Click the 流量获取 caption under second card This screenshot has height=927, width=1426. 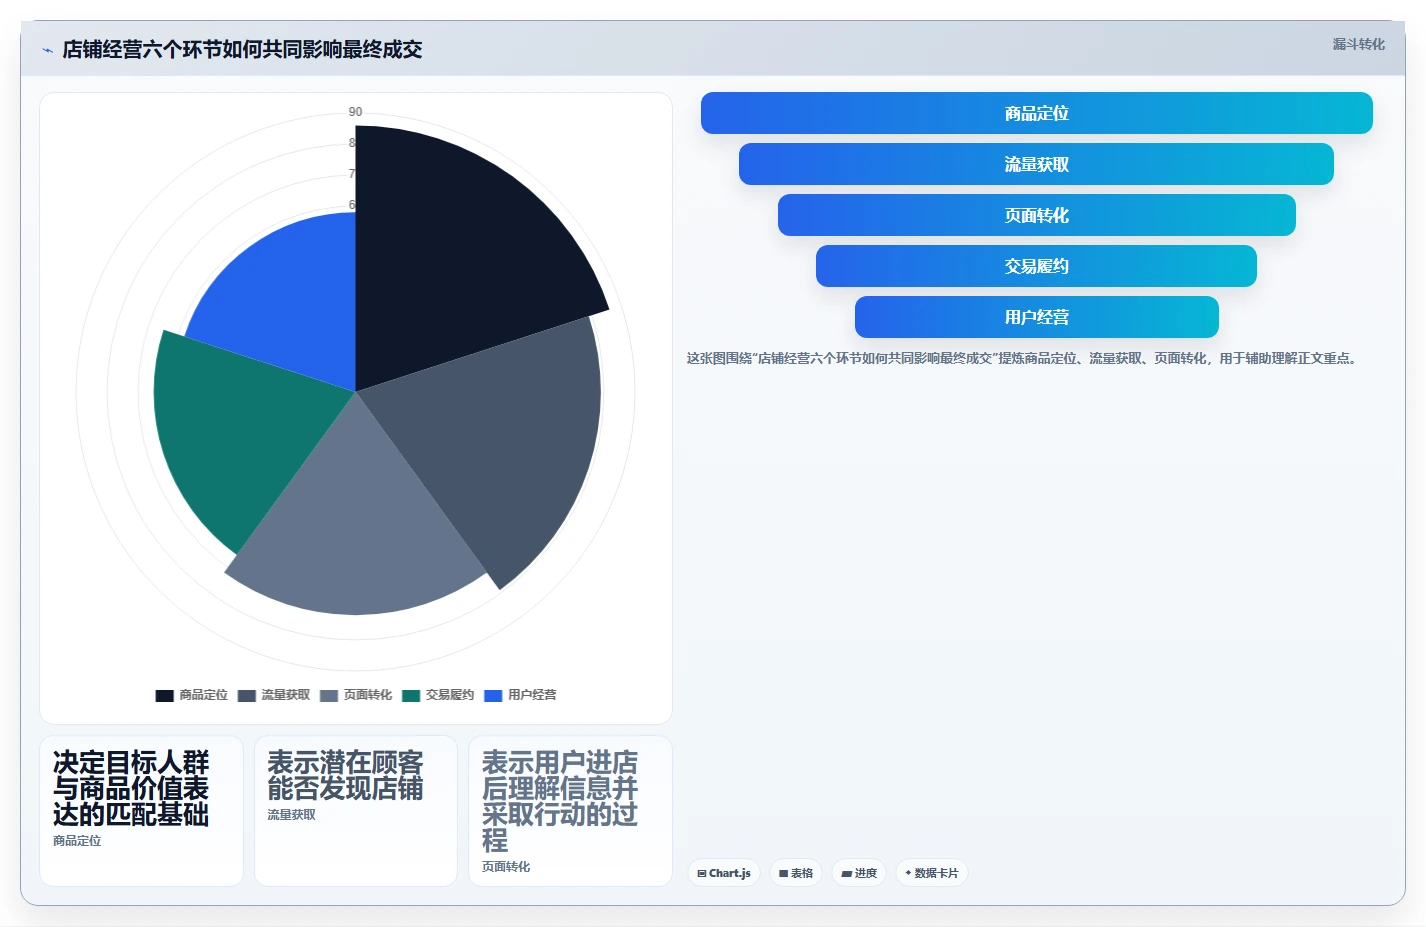[x=291, y=815]
